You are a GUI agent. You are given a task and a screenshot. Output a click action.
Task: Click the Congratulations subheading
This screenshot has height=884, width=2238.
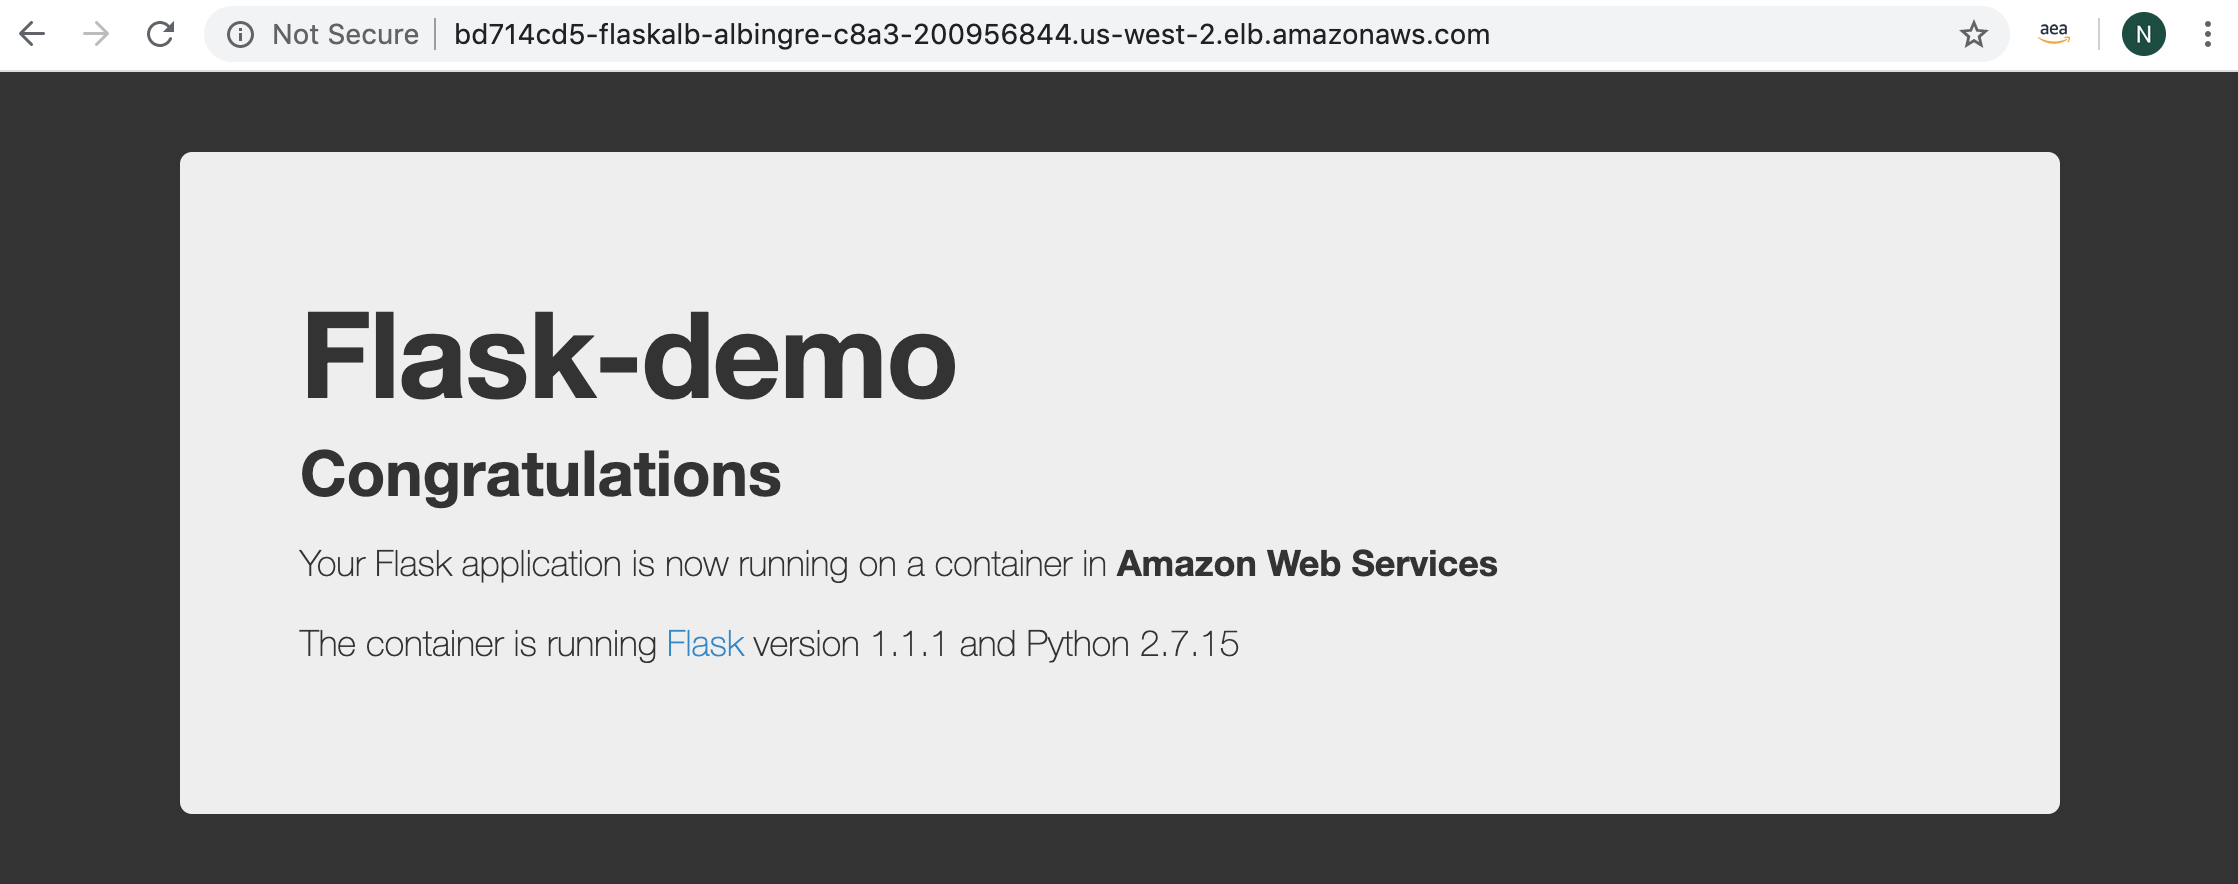coord(540,474)
